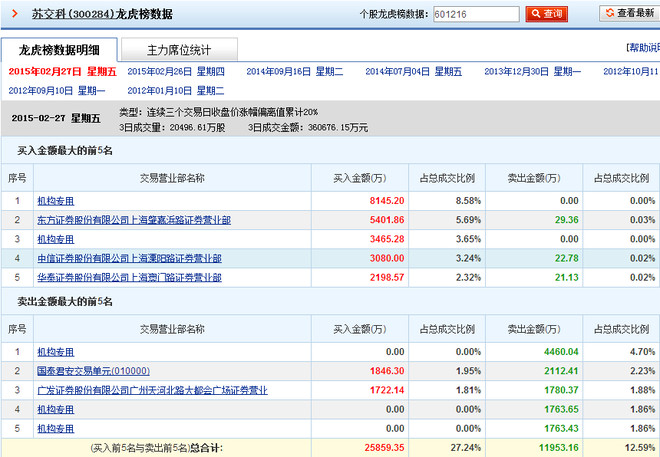Image resolution: width=660 pixels, height=457 pixels.
Task: Focus the stock code field containing 601216
Action: point(476,14)
